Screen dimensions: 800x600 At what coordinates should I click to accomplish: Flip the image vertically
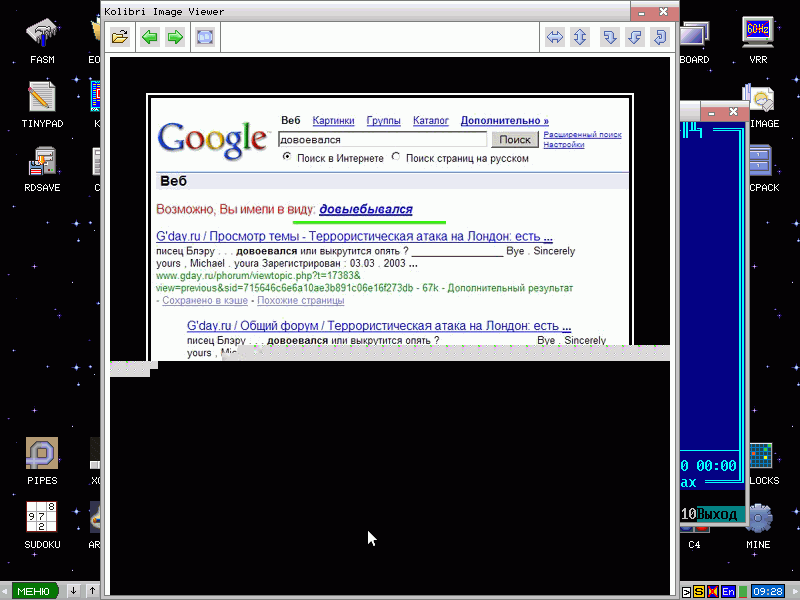pos(579,38)
